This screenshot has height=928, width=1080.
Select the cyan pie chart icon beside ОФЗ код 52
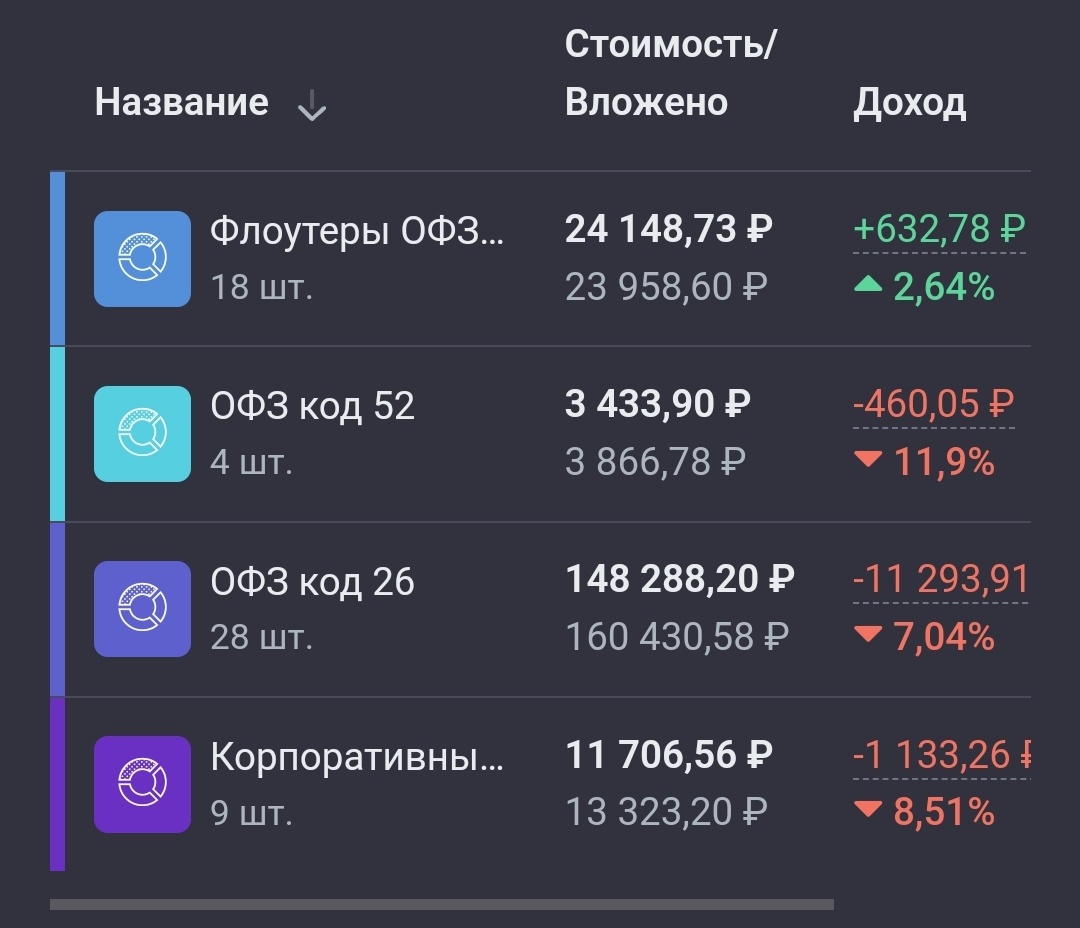141,433
